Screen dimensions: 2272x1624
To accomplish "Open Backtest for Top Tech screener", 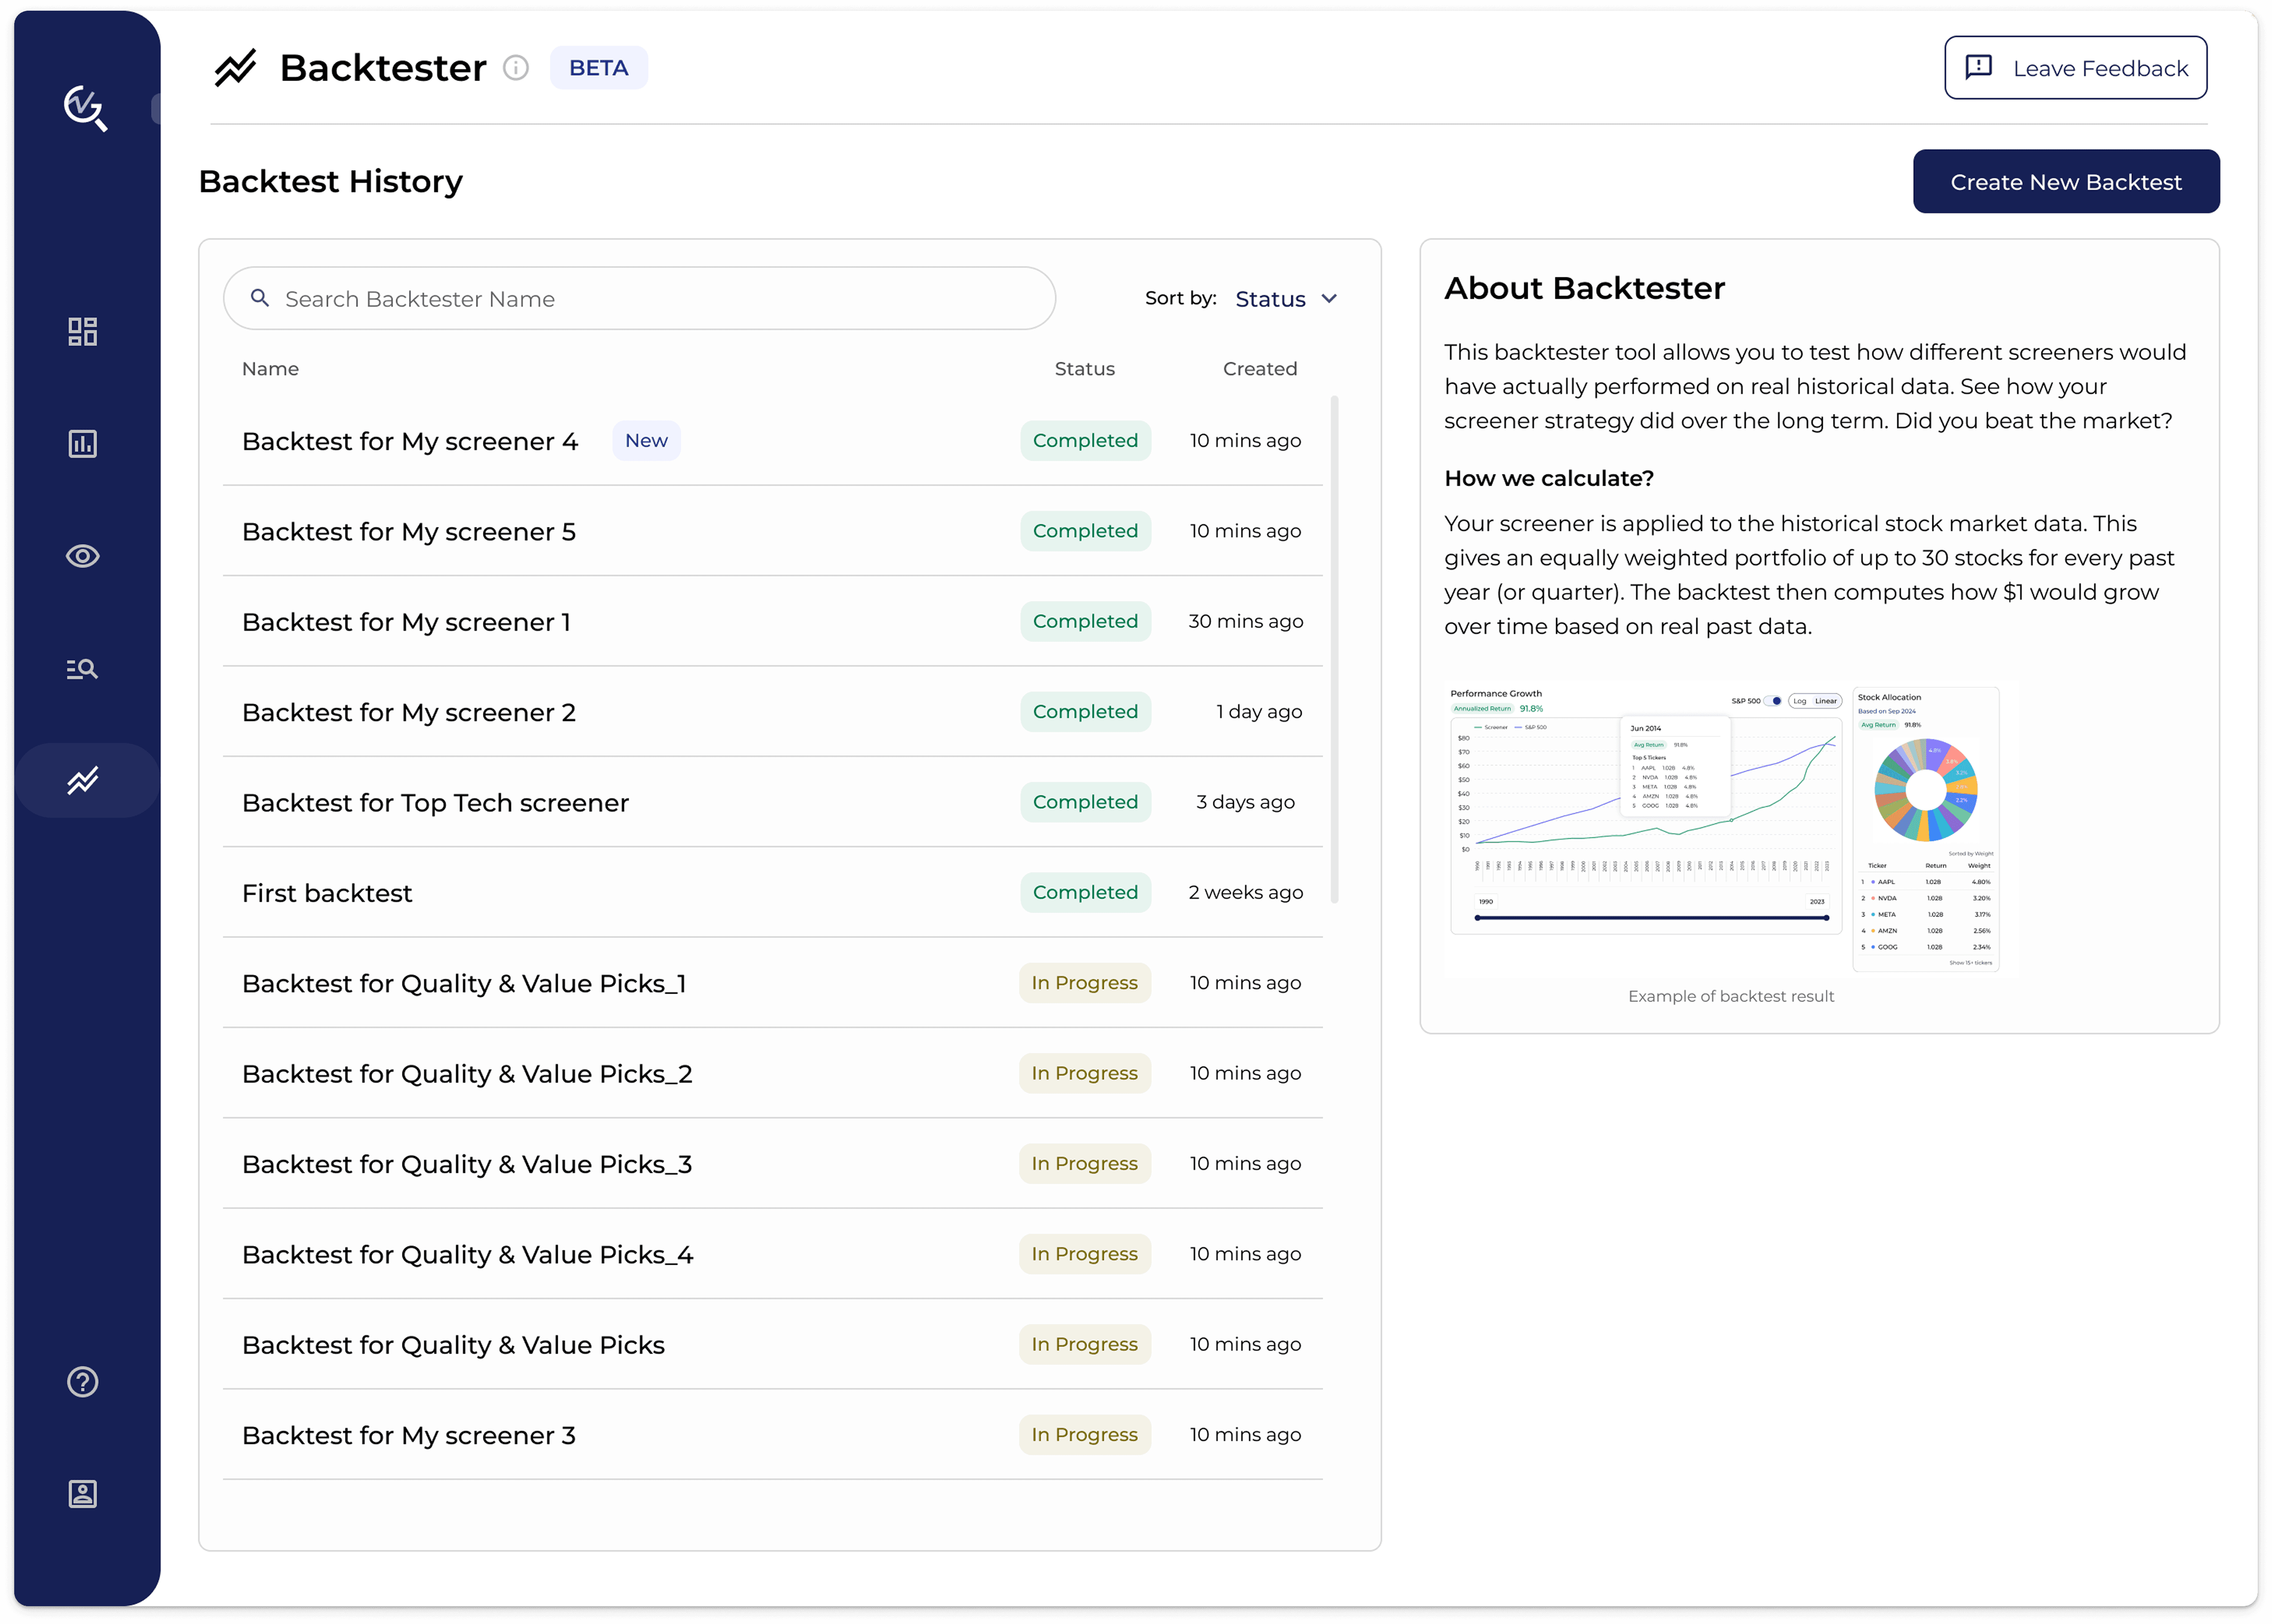I will pyautogui.click(x=435, y=803).
